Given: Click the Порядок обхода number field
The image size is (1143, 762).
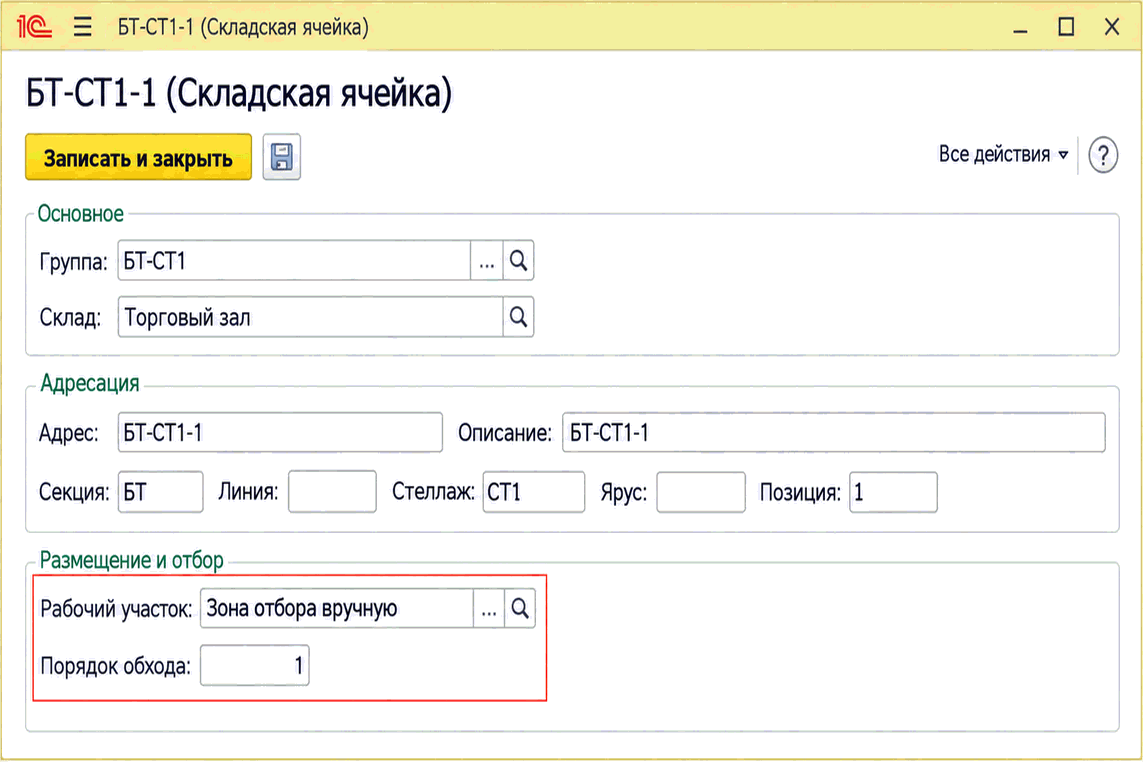Looking at the screenshot, I should (255, 665).
